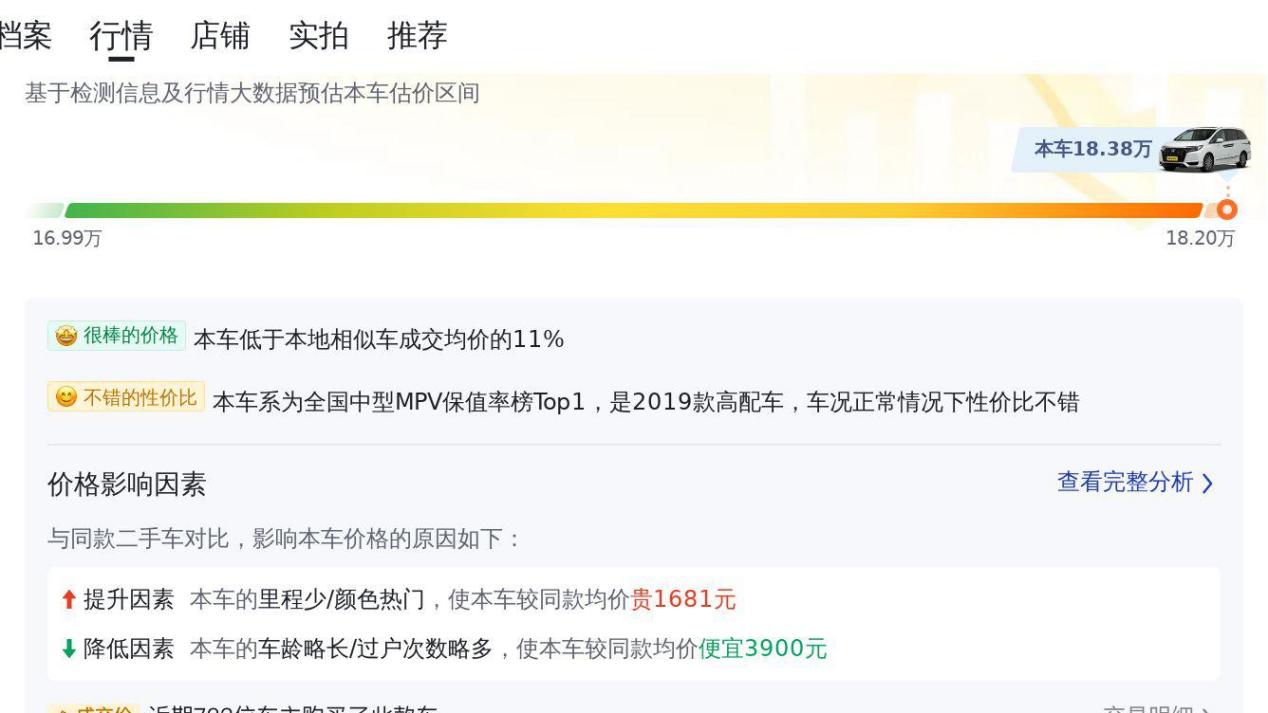Screen dimensions: 1268x713
Task: Go to the 实拍 tab
Action: pyautogui.click(x=318, y=36)
